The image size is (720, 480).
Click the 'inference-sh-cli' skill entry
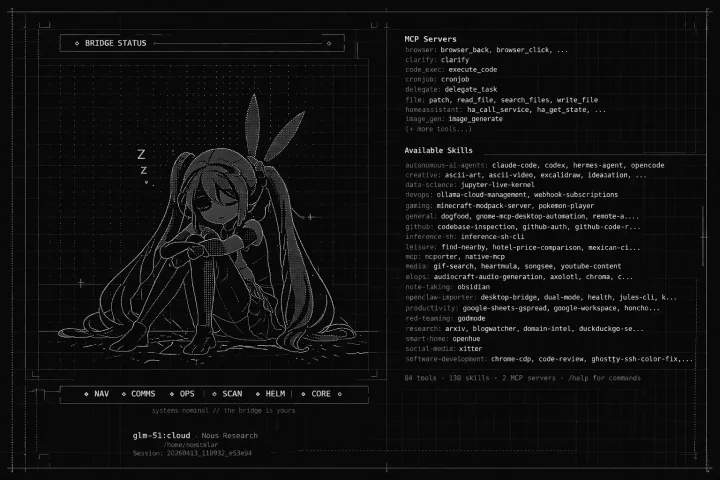point(492,237)
